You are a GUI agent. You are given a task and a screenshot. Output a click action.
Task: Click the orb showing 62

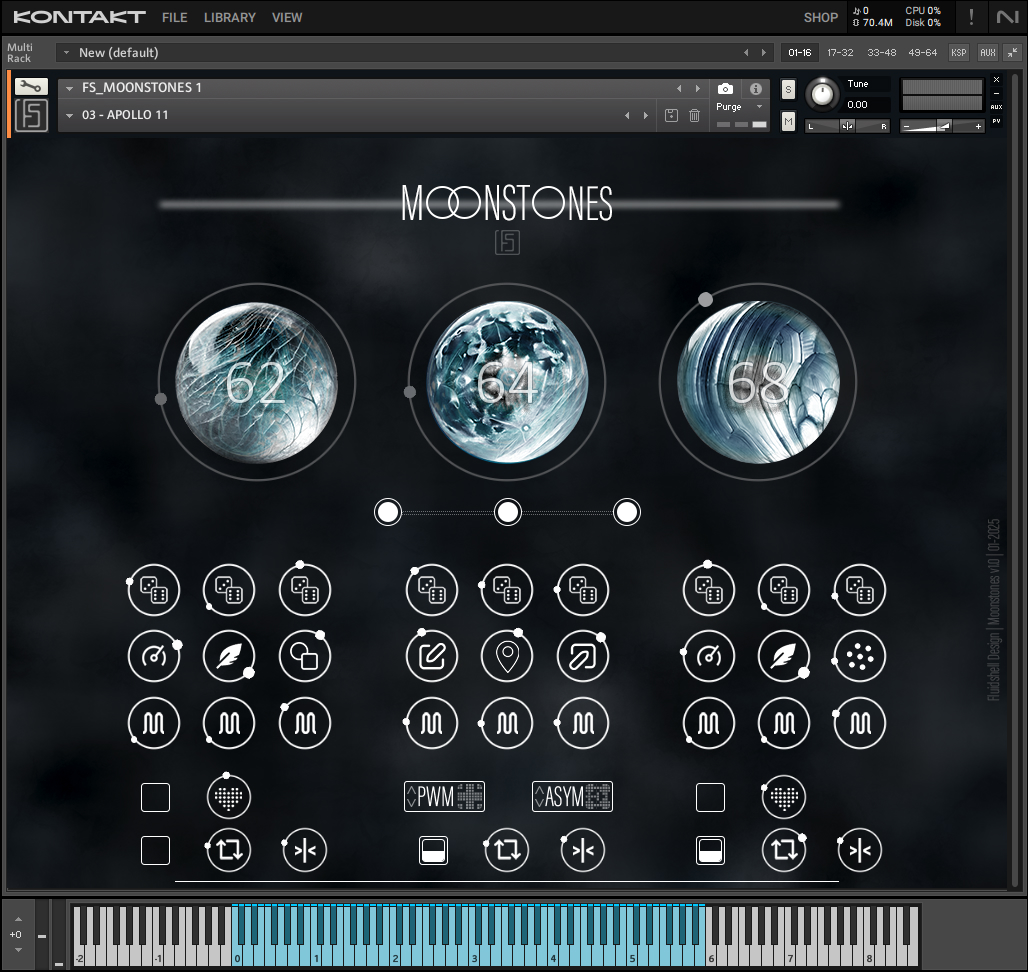(x=256, y=382)
